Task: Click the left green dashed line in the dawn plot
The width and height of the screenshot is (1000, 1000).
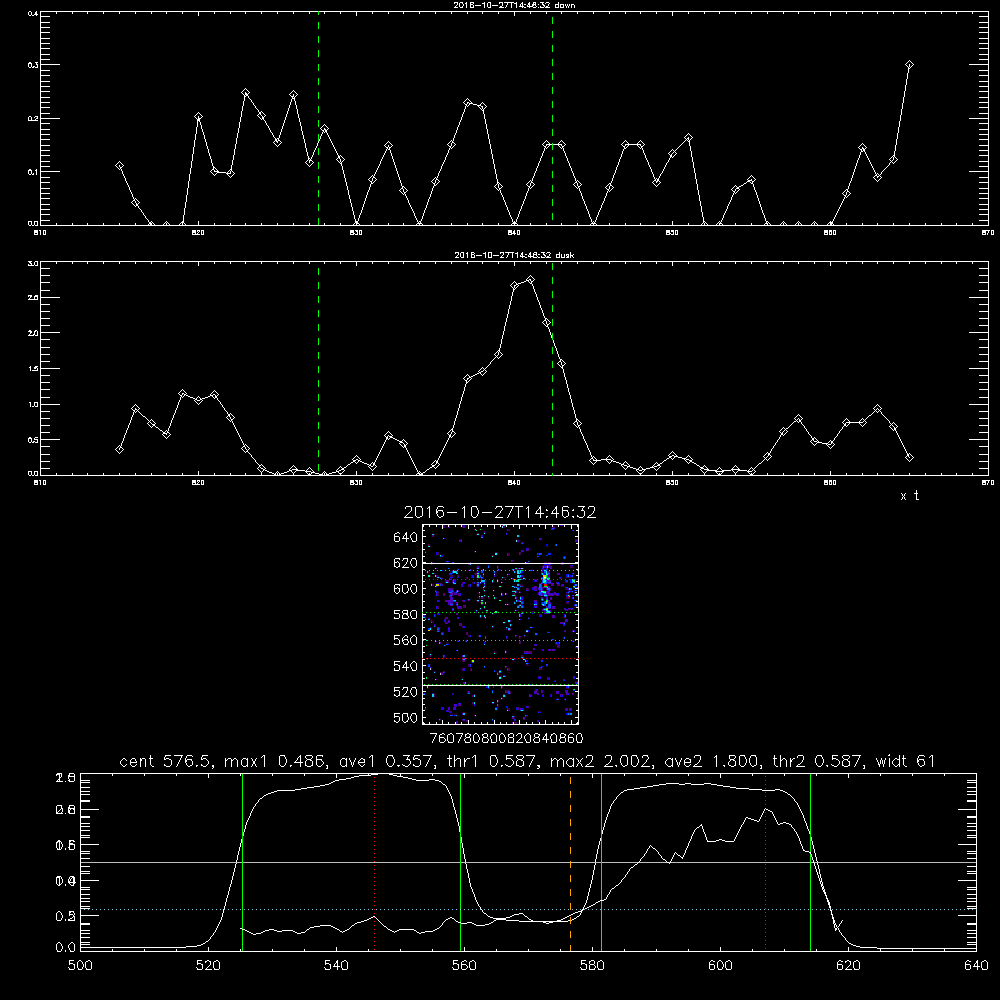Action: click(x=318, y=119)
